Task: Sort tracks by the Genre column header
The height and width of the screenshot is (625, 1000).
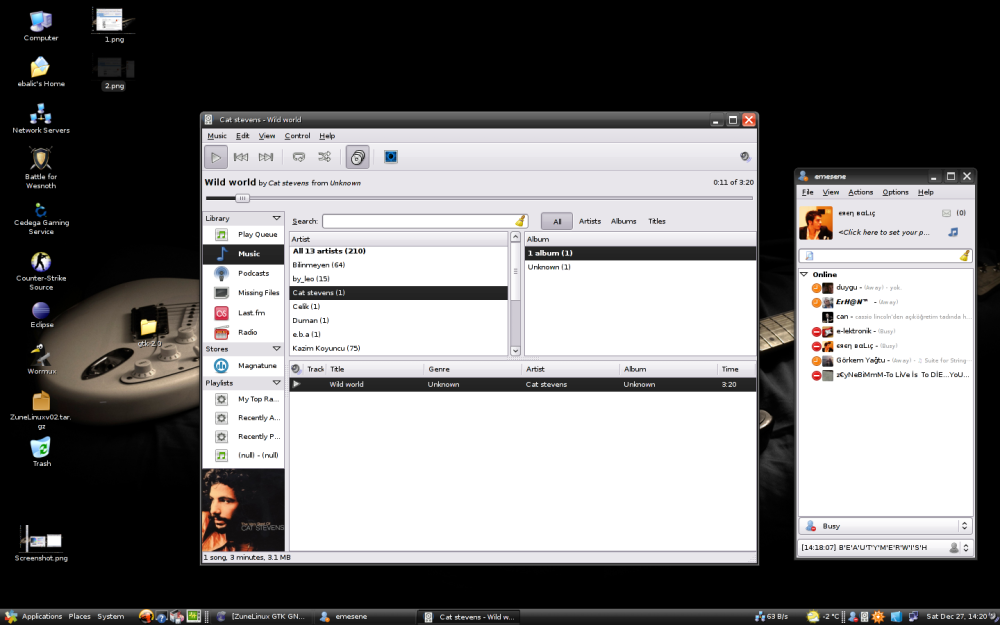Action: pyautogui.click(x=473, y=369)
